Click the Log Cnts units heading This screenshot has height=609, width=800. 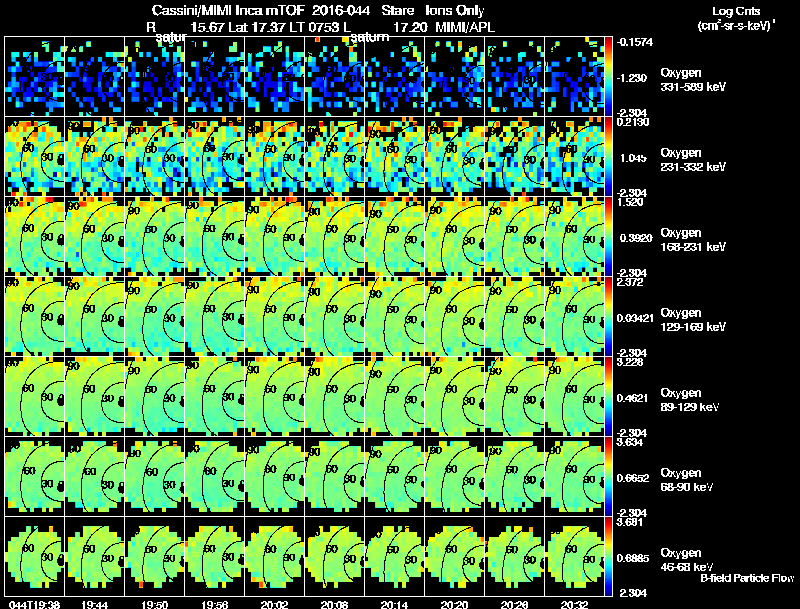tap(736, 18)
